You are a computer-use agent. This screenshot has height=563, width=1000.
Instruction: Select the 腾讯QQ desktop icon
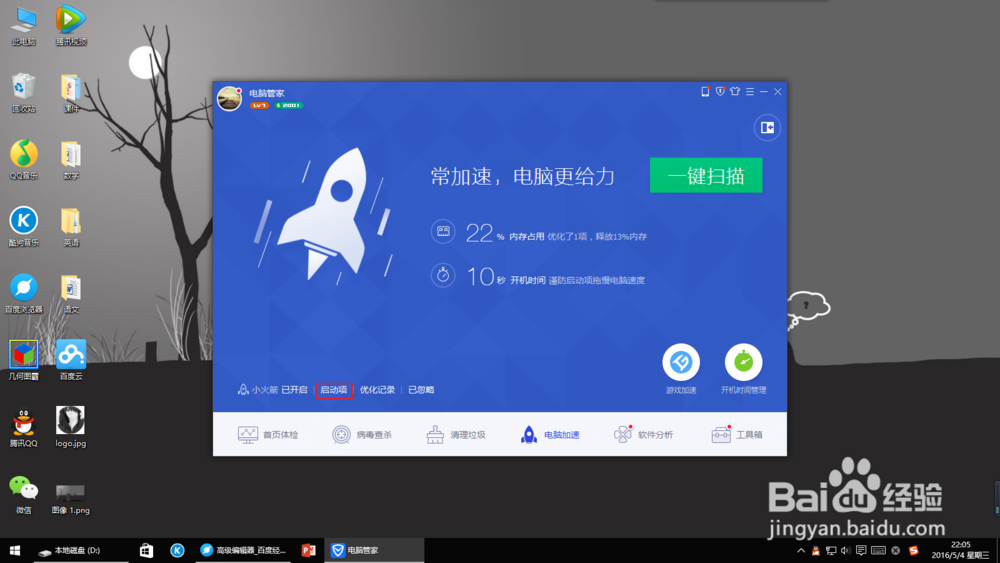pos(24,428)
